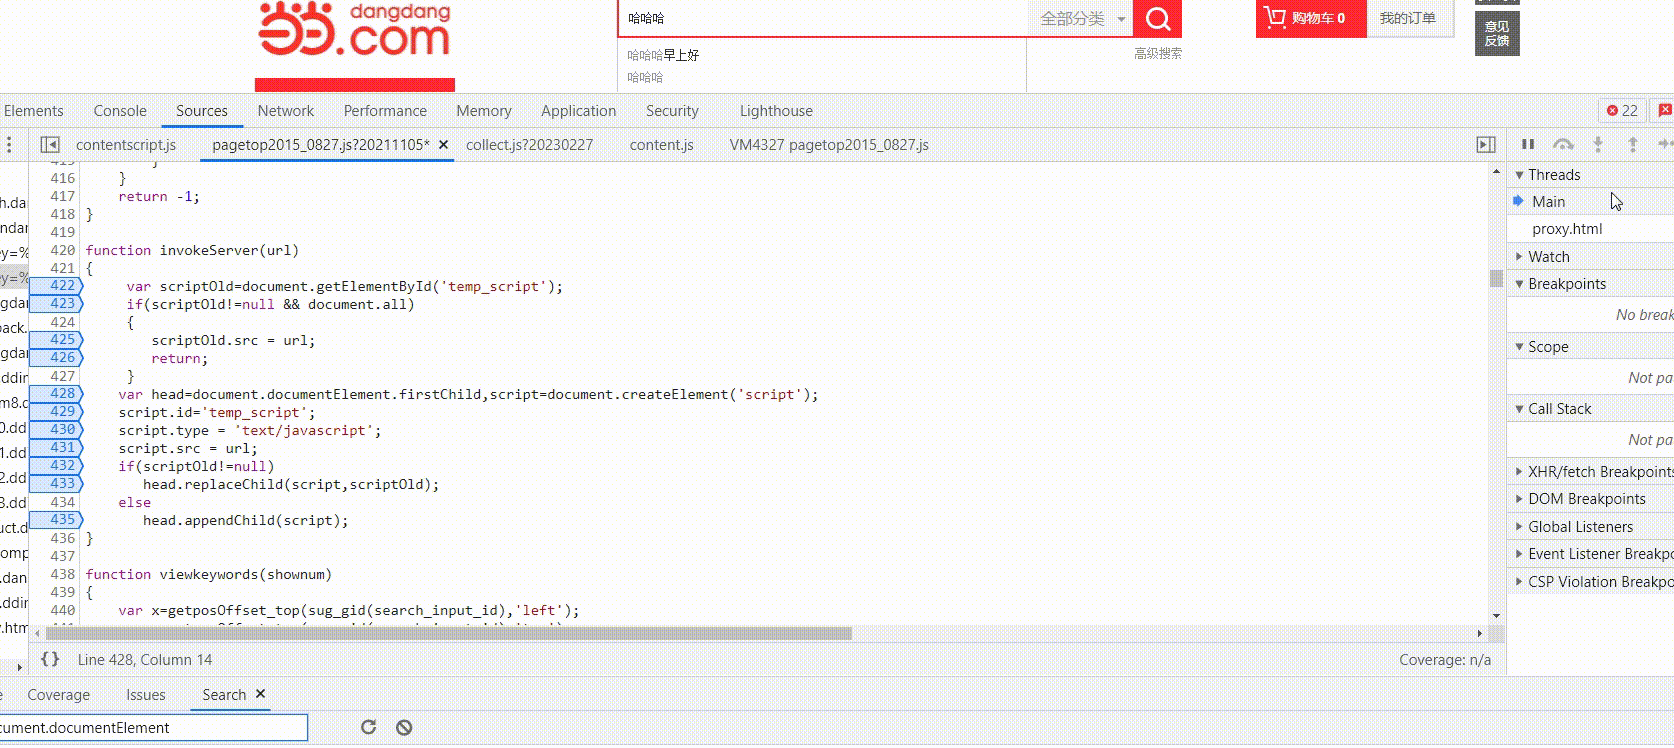The width and height of the screenshot is (1674, 748).
Task: Toggle breakpoint on line 423
Action: coord(57,304)
